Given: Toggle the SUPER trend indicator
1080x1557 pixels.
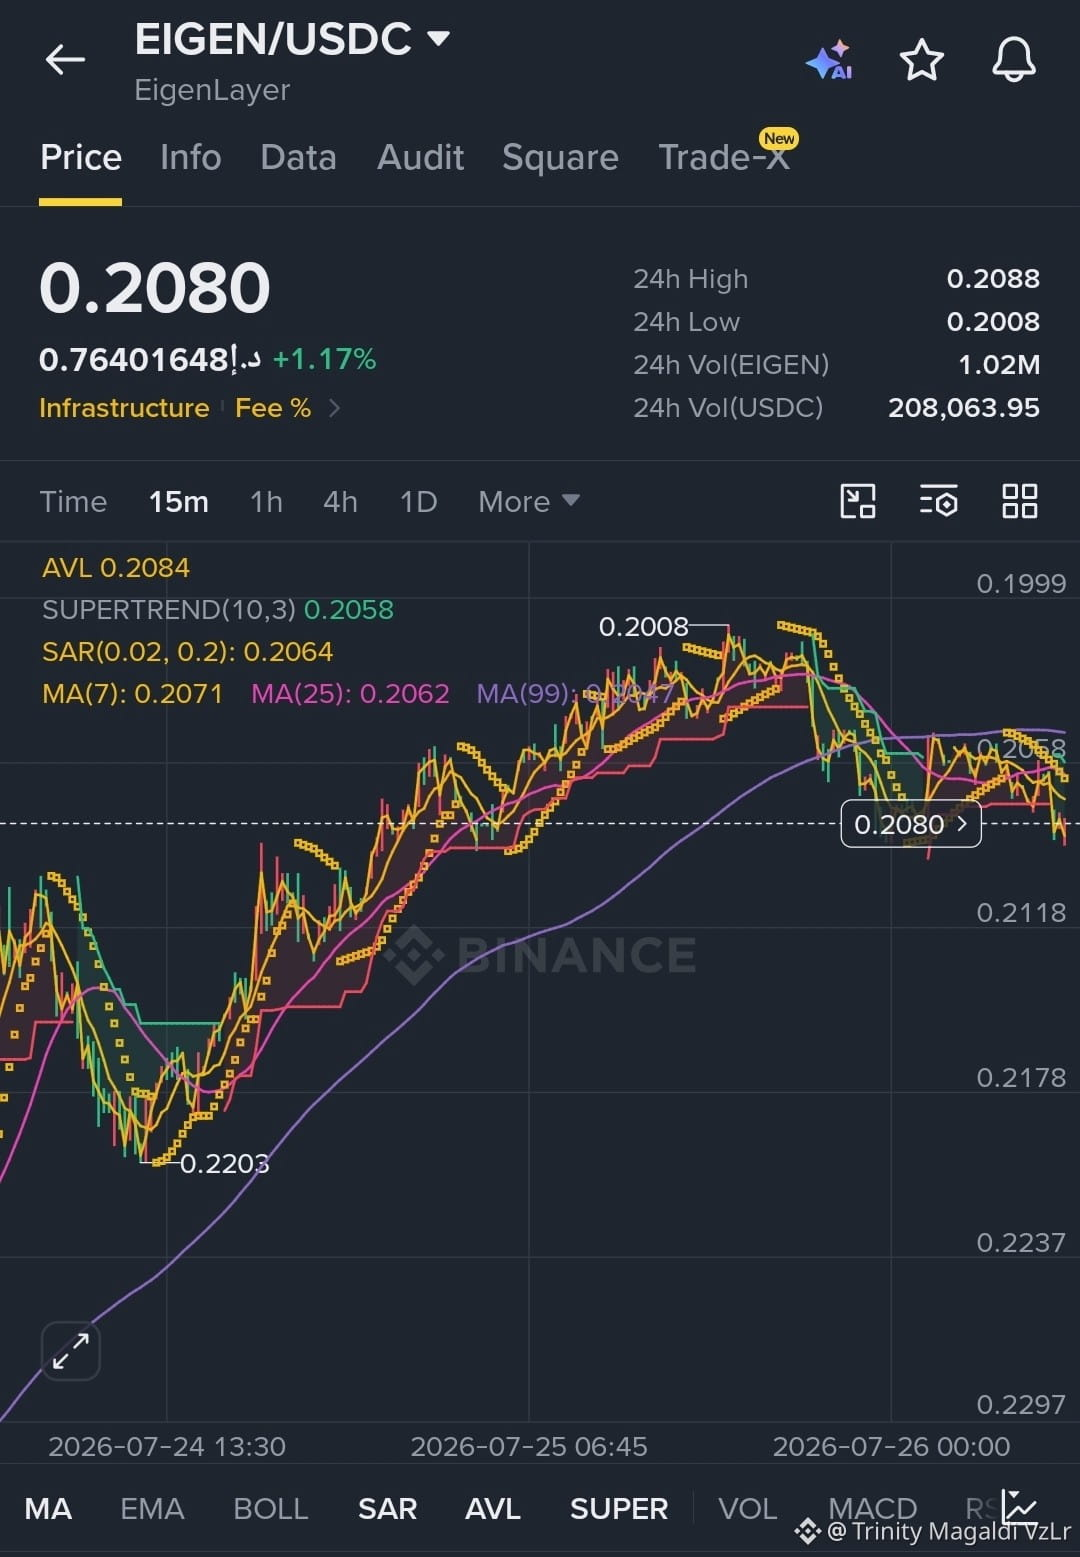Looking at the screenshot, I should click(x=619, y=1508).
